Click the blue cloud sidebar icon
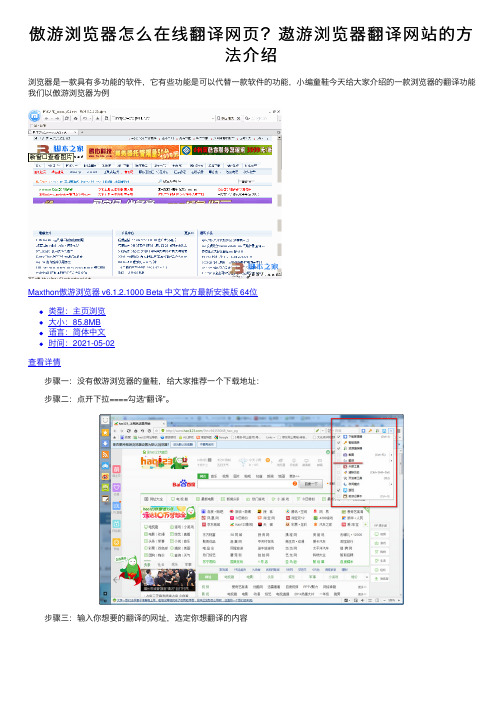 point(105,465)
